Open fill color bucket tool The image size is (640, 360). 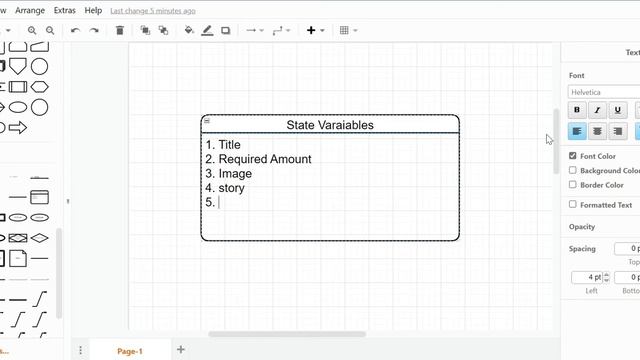click(x=189, y=30)
